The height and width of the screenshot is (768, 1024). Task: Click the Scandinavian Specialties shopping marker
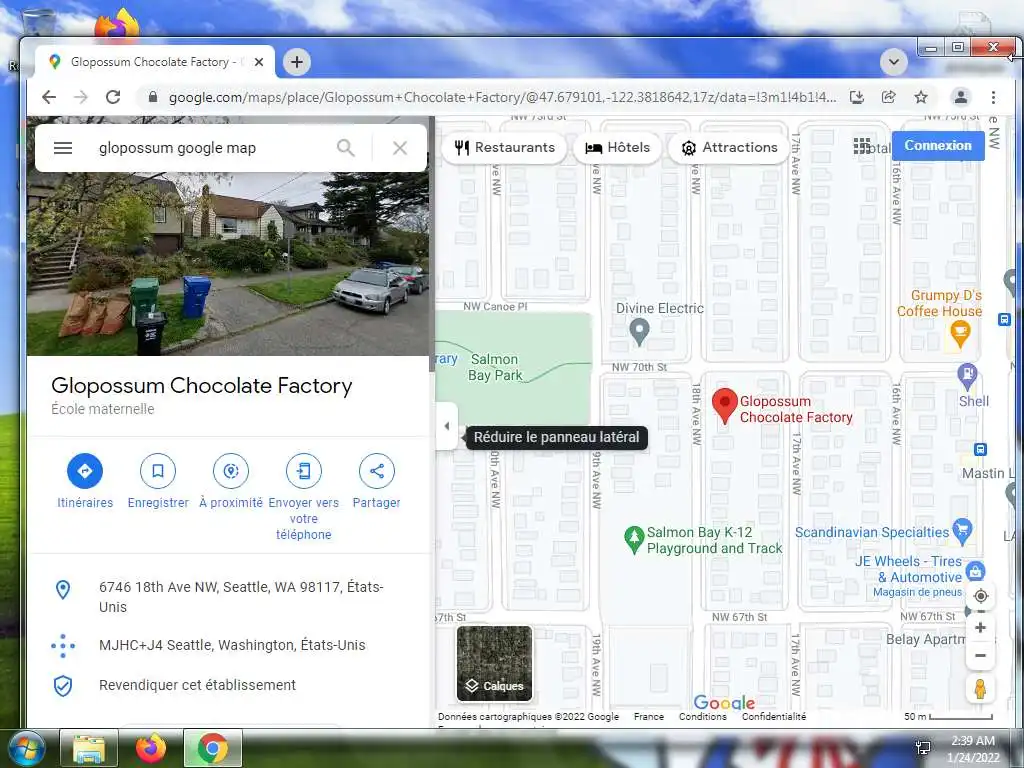pos(962,531)
